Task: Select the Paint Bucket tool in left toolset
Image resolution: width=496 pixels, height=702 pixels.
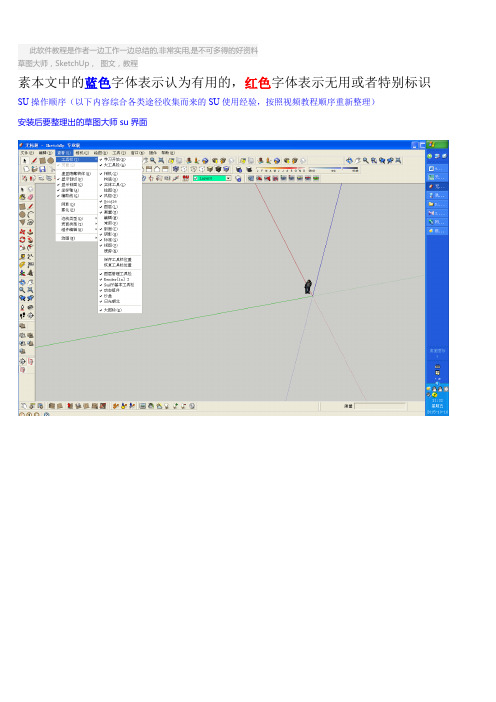Action: (x=22, y=197)
